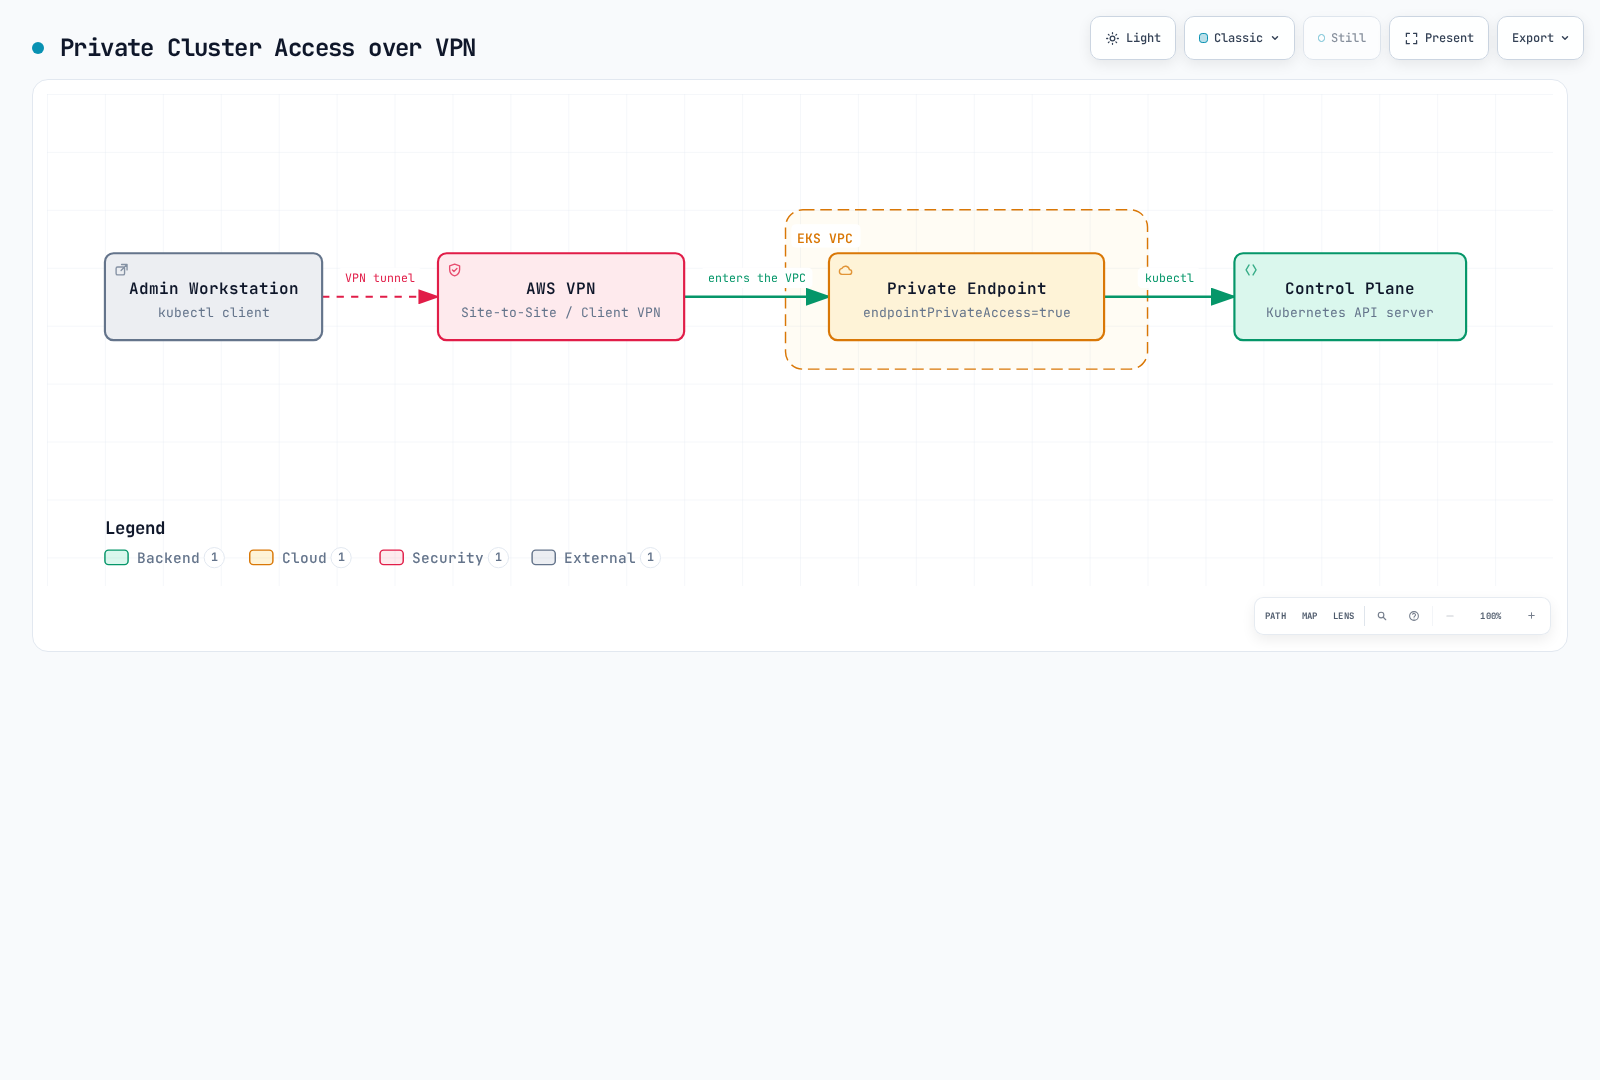This screenshot has width=1600, height=1080.
Task: Click the sun icon in the Light button
Action: pyautogui.click(x=1112, y=38)
